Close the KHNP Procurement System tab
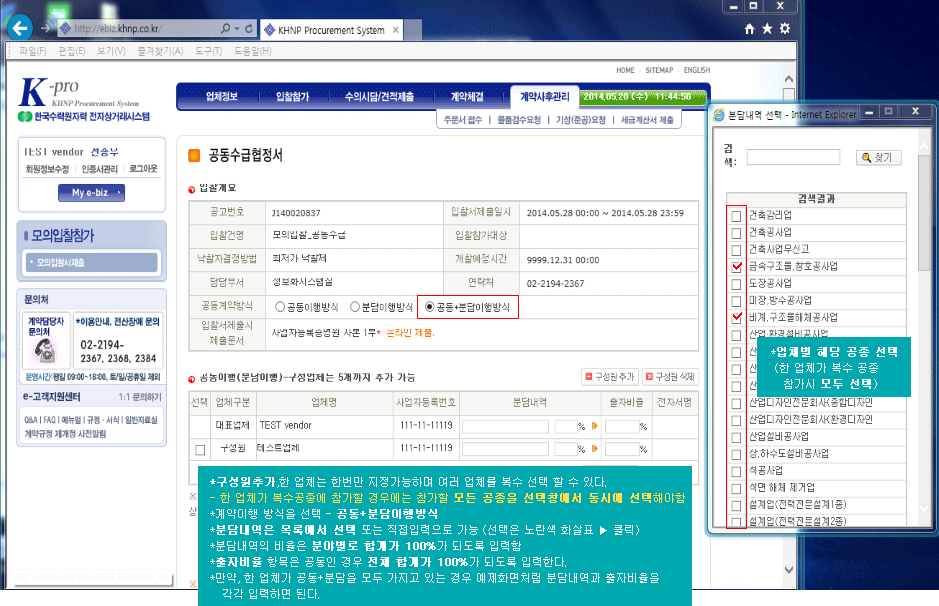 395,30
